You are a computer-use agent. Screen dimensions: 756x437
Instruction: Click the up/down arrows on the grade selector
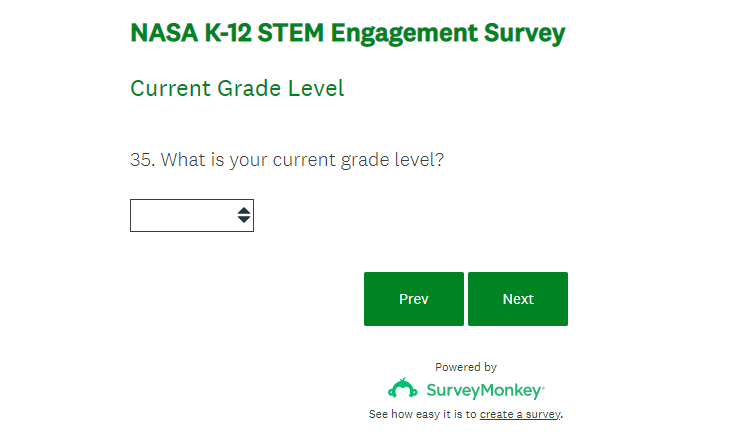coord(244,215)
